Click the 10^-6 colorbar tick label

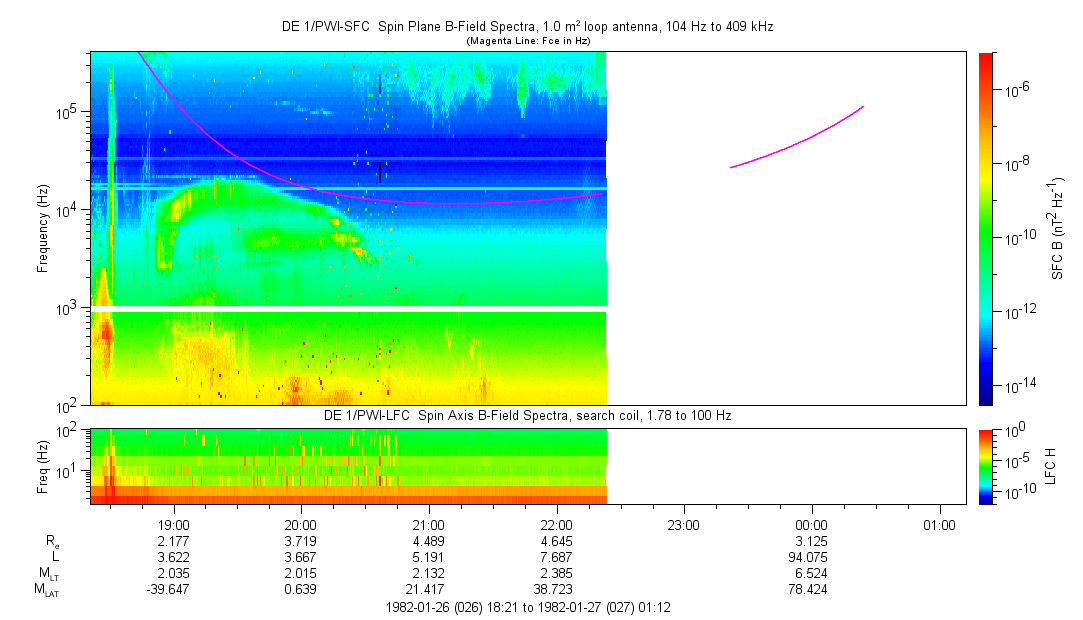(x=1016, y=88)
